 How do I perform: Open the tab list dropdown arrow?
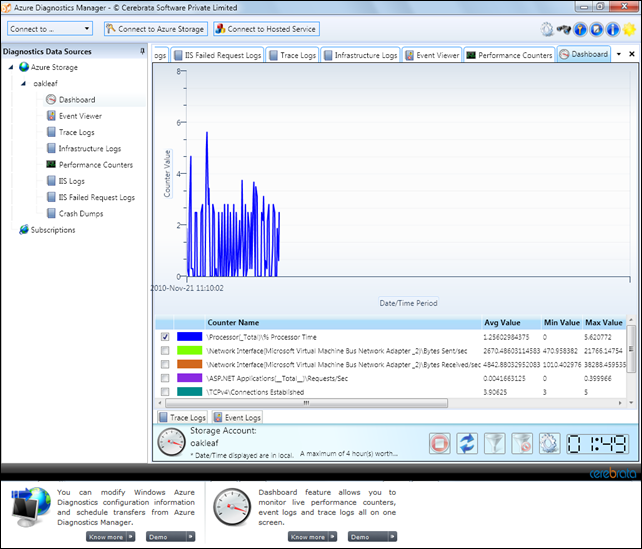(619, 54)
